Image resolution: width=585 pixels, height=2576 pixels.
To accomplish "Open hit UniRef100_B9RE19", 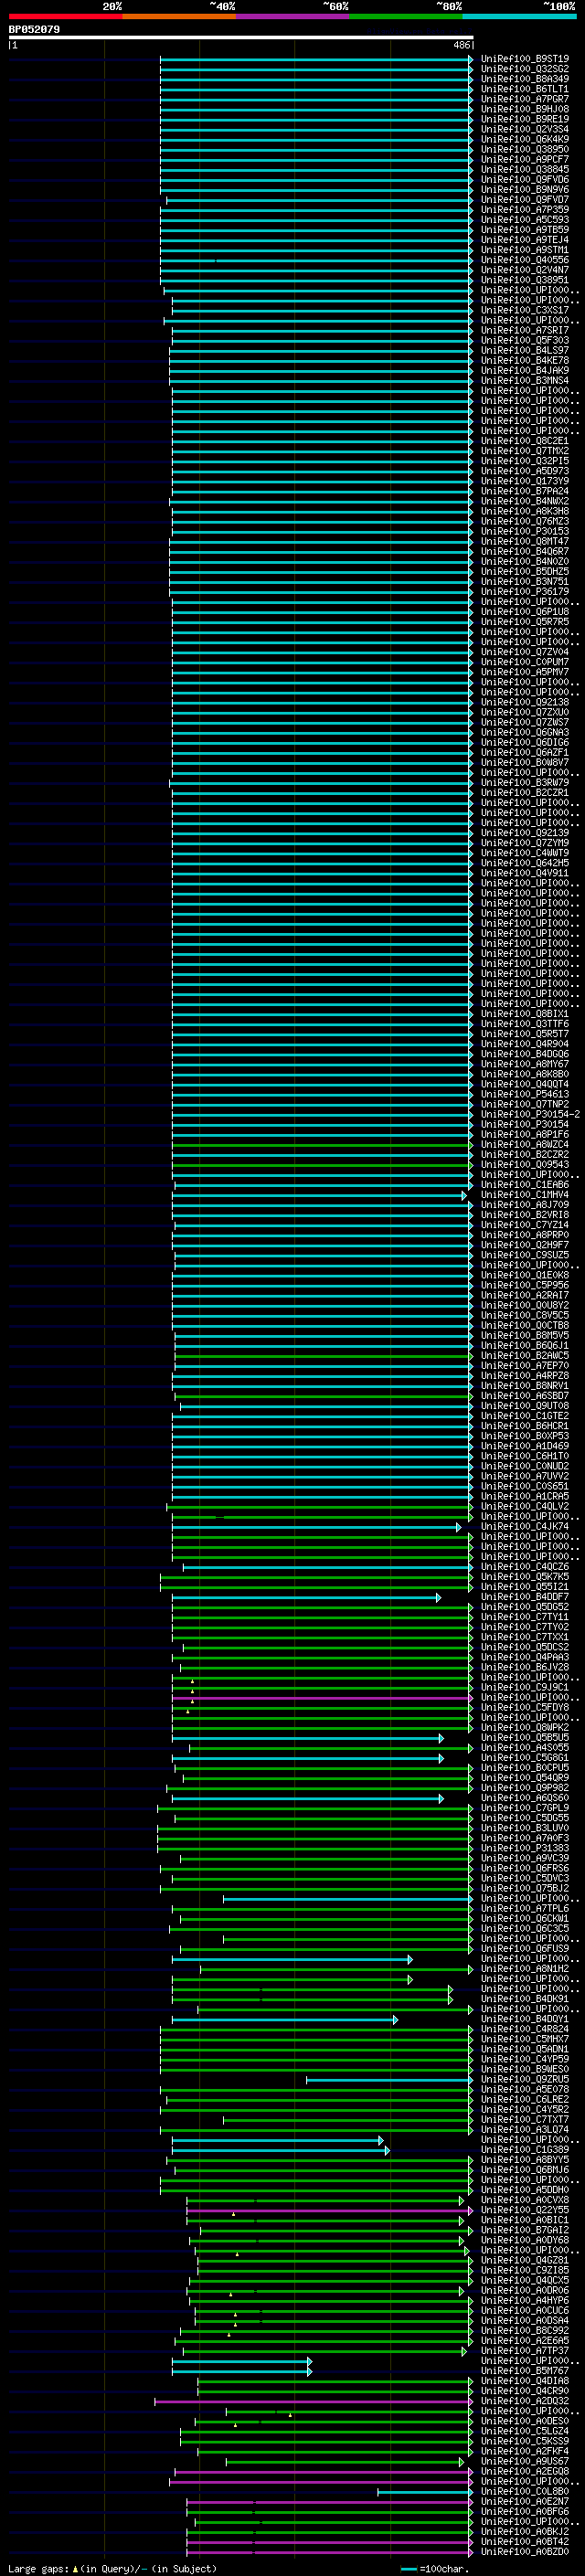I will click(x=525, y=119).
